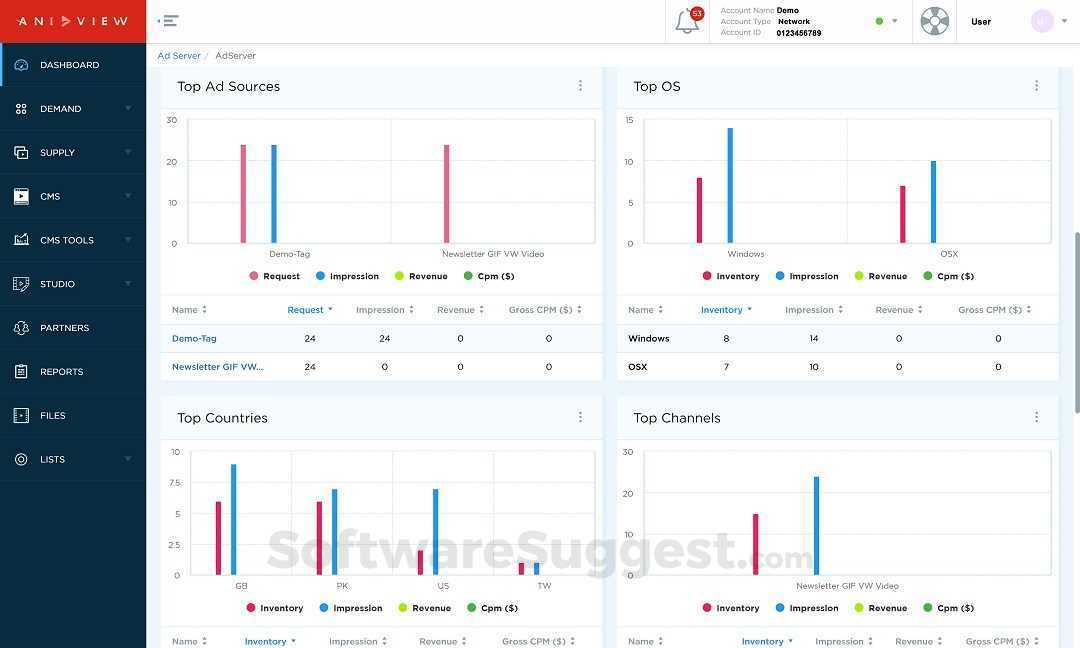Toggle the Impression series in the Top OS legend
The image size is (1080, 648).
point(807,276)
